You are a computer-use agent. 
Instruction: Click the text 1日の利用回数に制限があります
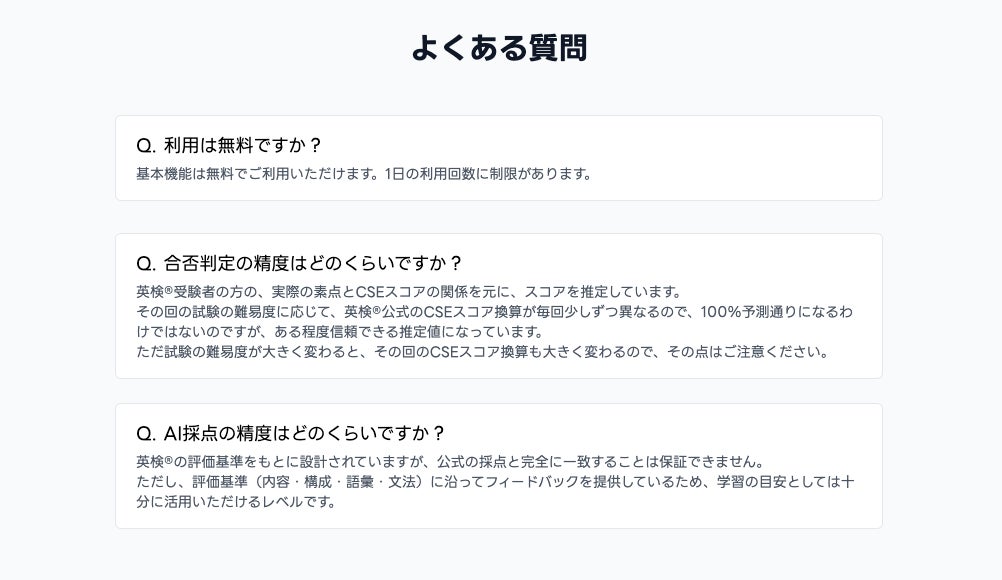(x=487, y=174)
